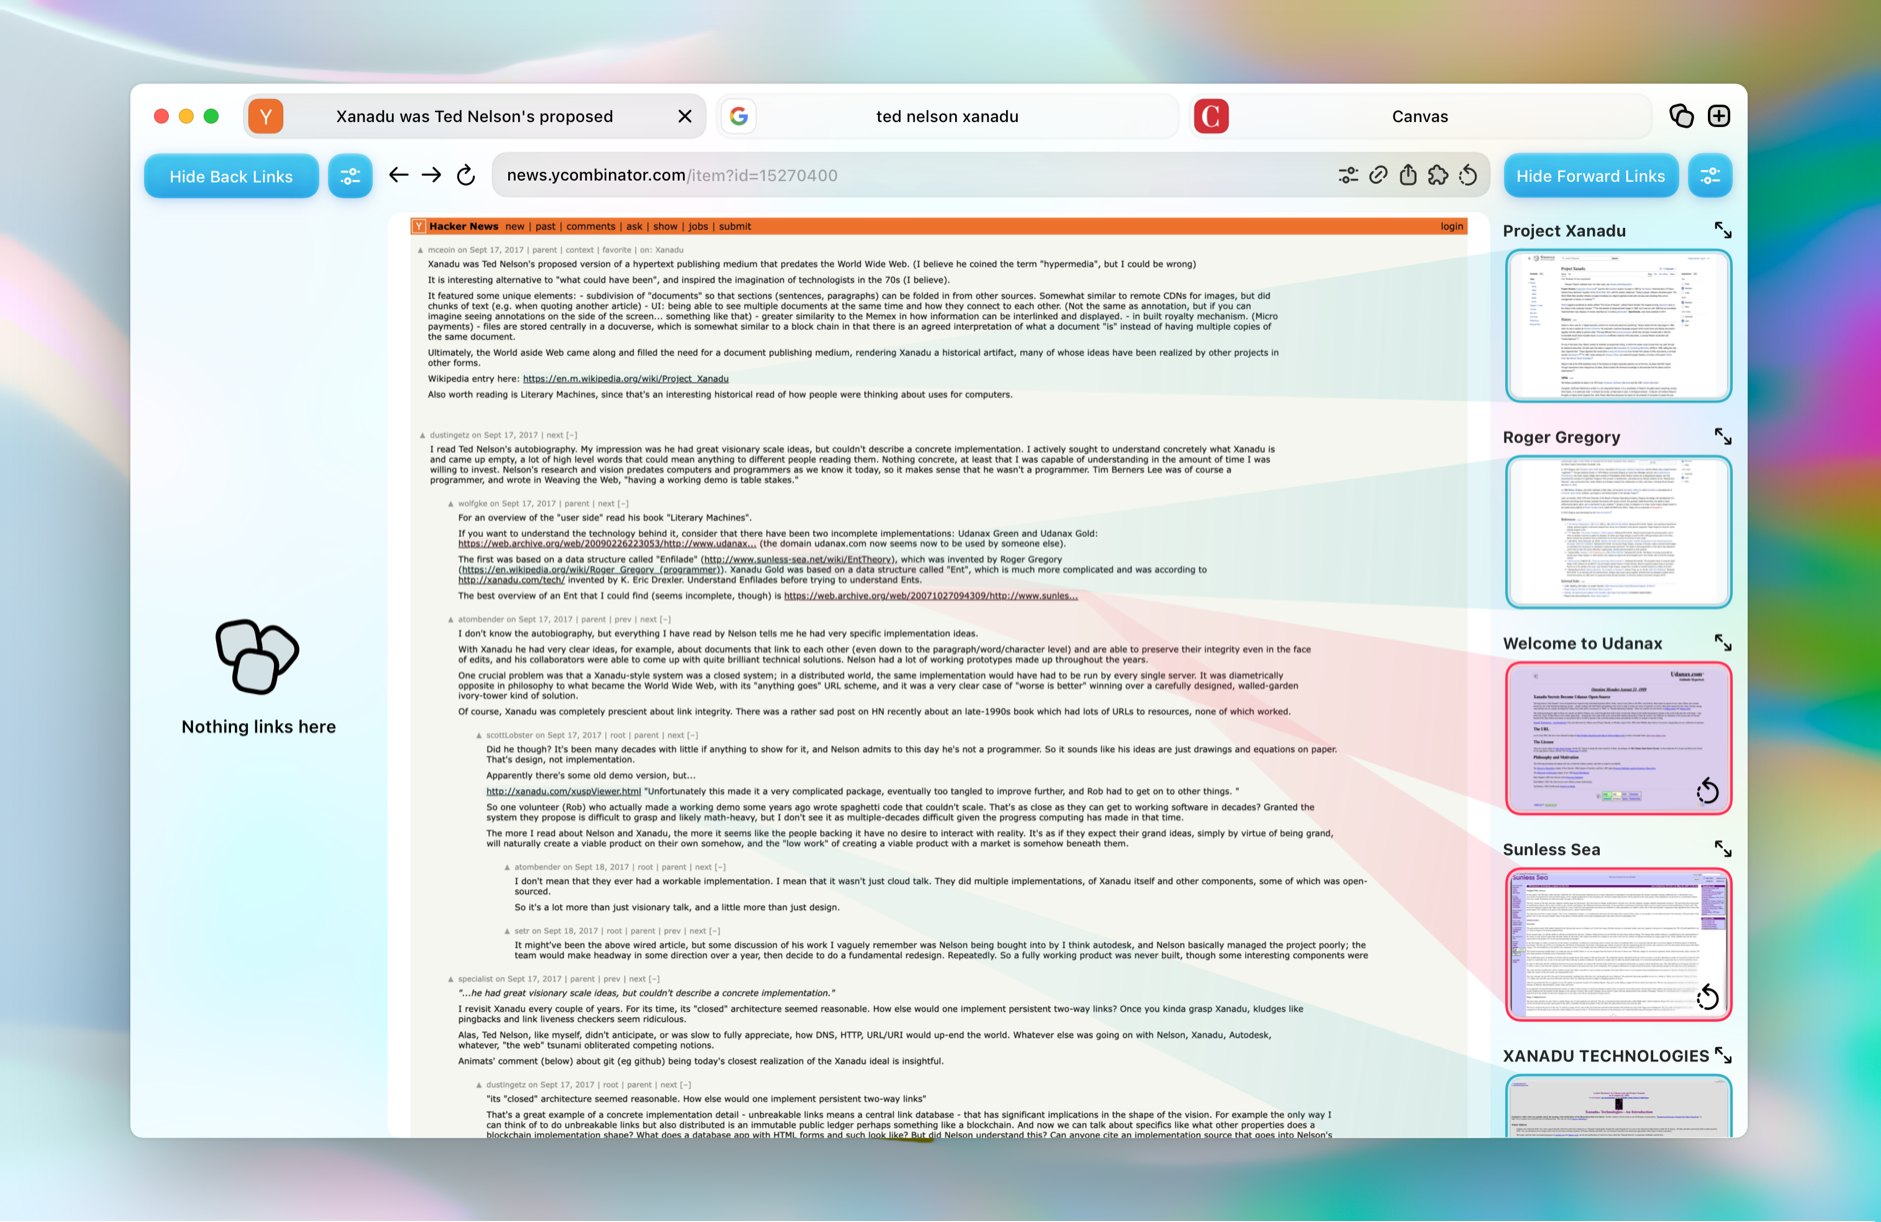The image size is (1881, 1222).
Task: Click the history icon in the address bar
Action: tap(1468, 176)
